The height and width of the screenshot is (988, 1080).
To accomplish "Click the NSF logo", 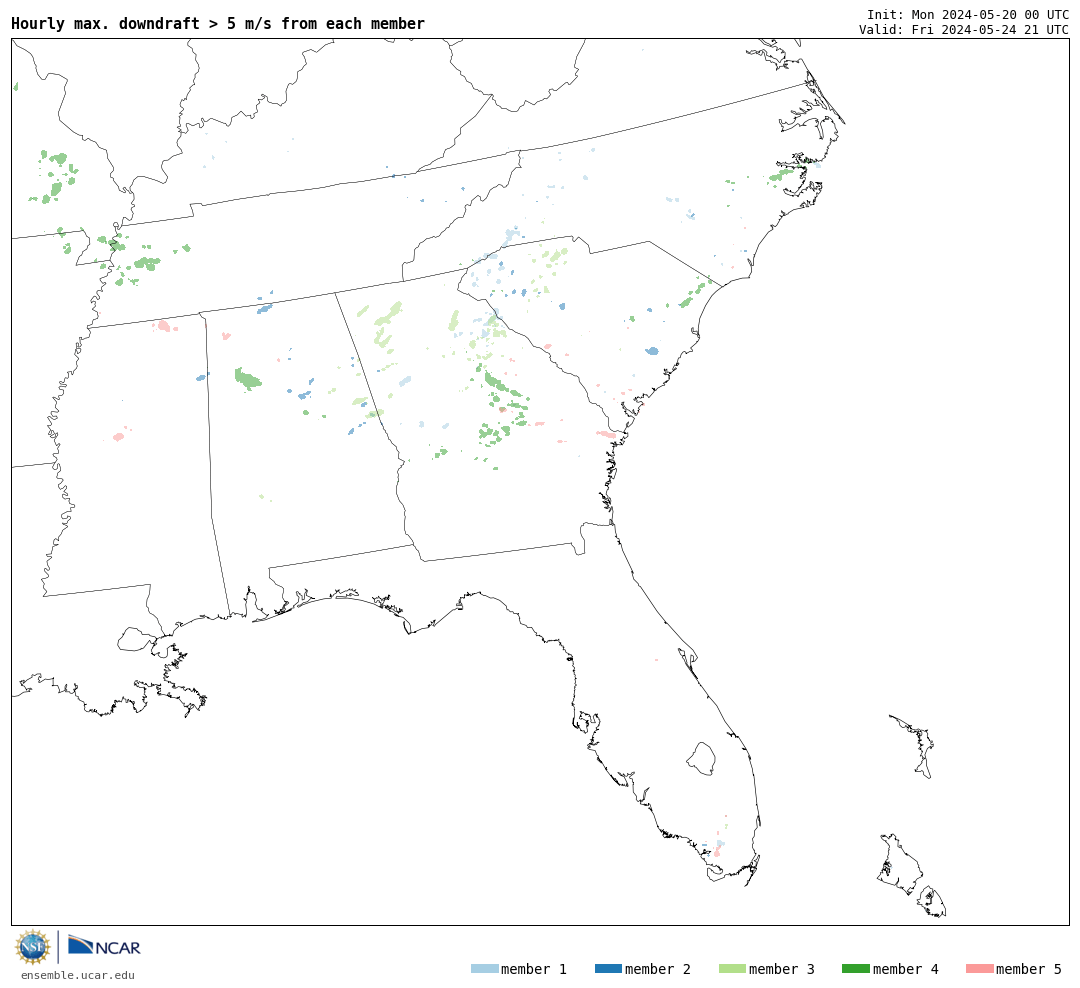I will click(x=32, y=947).
